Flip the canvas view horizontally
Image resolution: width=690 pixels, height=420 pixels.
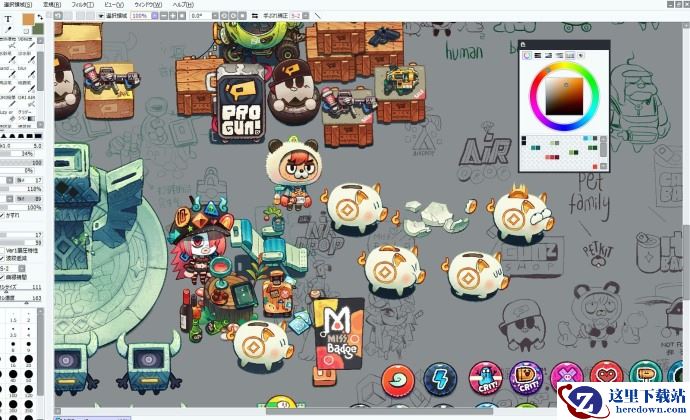(254, 15)
